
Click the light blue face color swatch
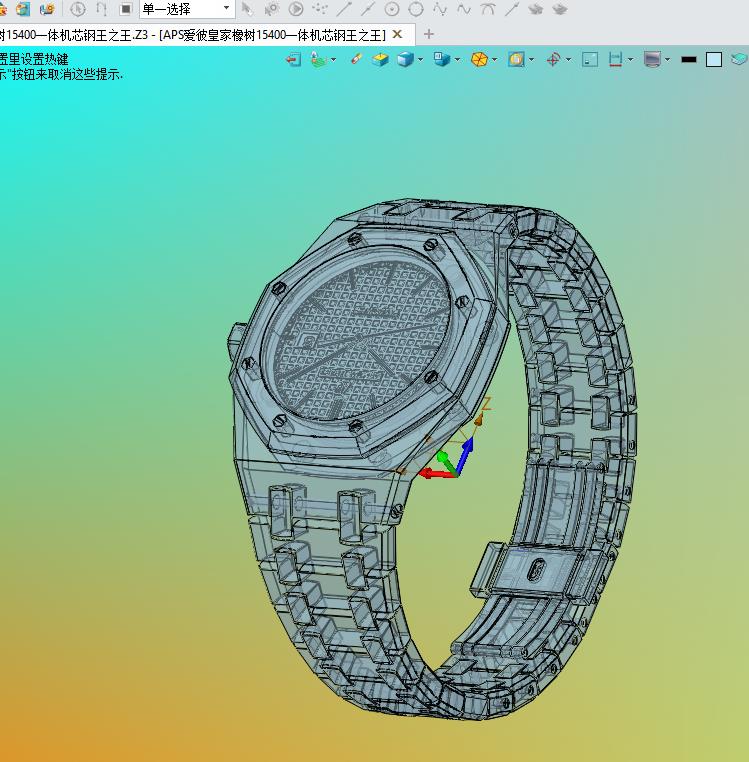714,60
